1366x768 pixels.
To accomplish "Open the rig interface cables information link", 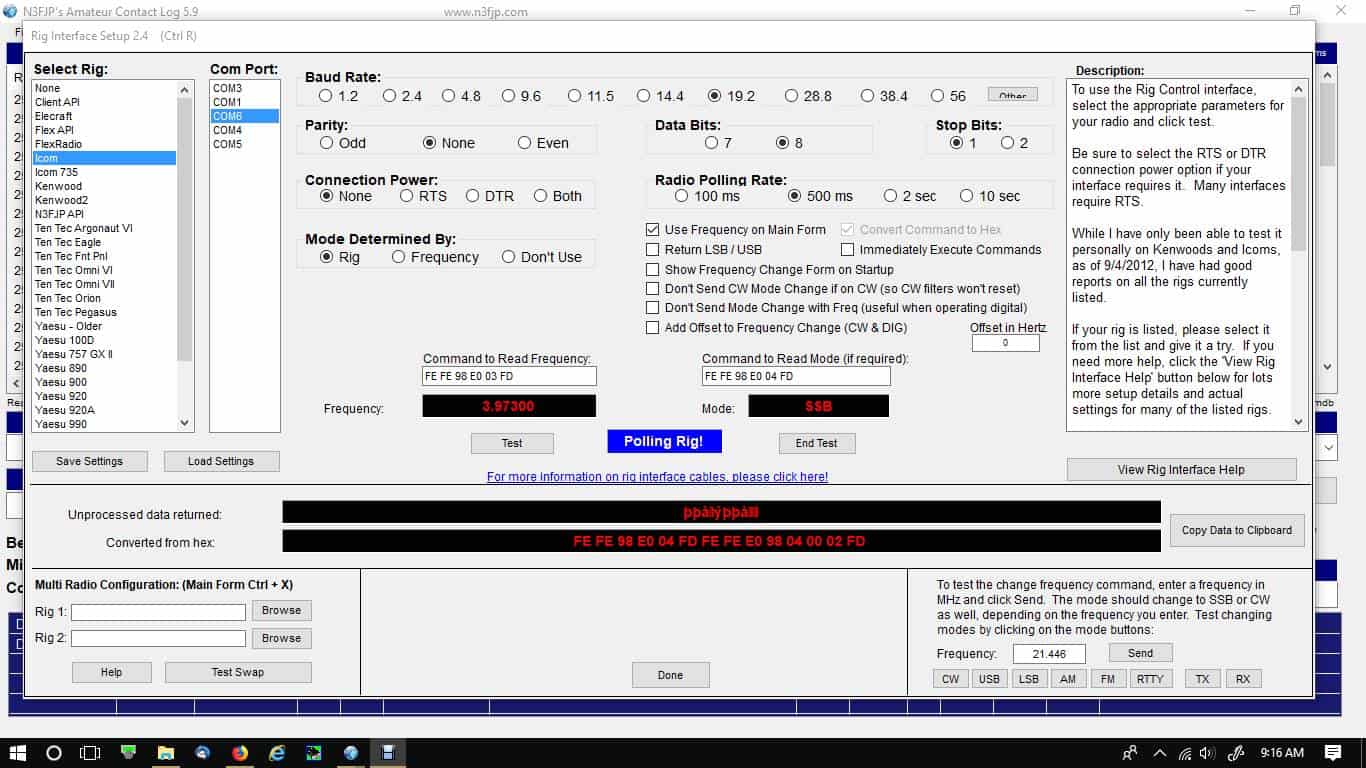I will [x=657, y=477].
